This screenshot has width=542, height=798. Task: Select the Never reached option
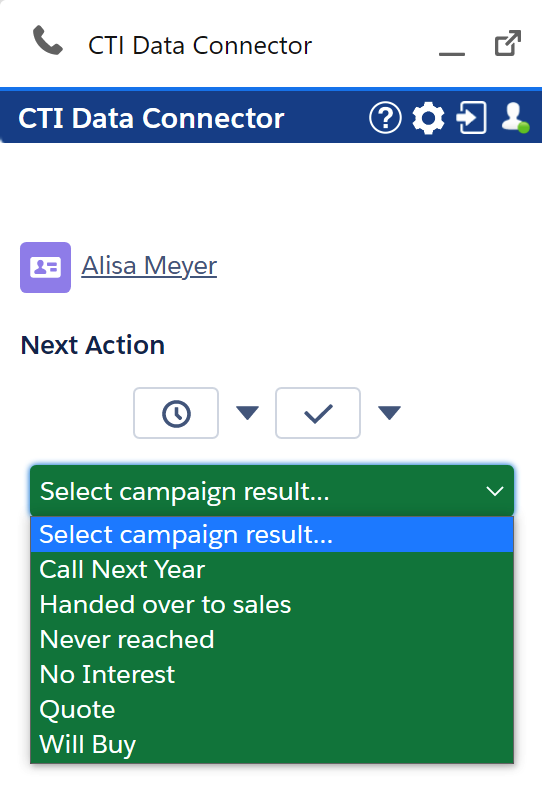coord(272,640)
